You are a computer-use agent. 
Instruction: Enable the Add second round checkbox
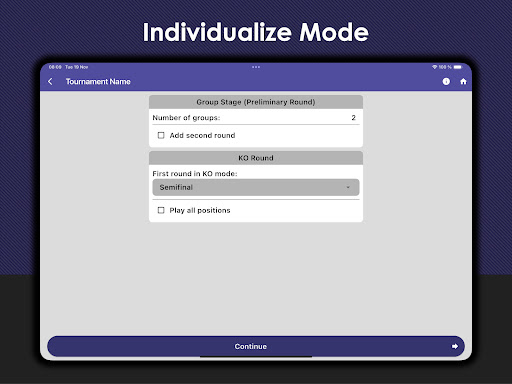coord(161,135)
